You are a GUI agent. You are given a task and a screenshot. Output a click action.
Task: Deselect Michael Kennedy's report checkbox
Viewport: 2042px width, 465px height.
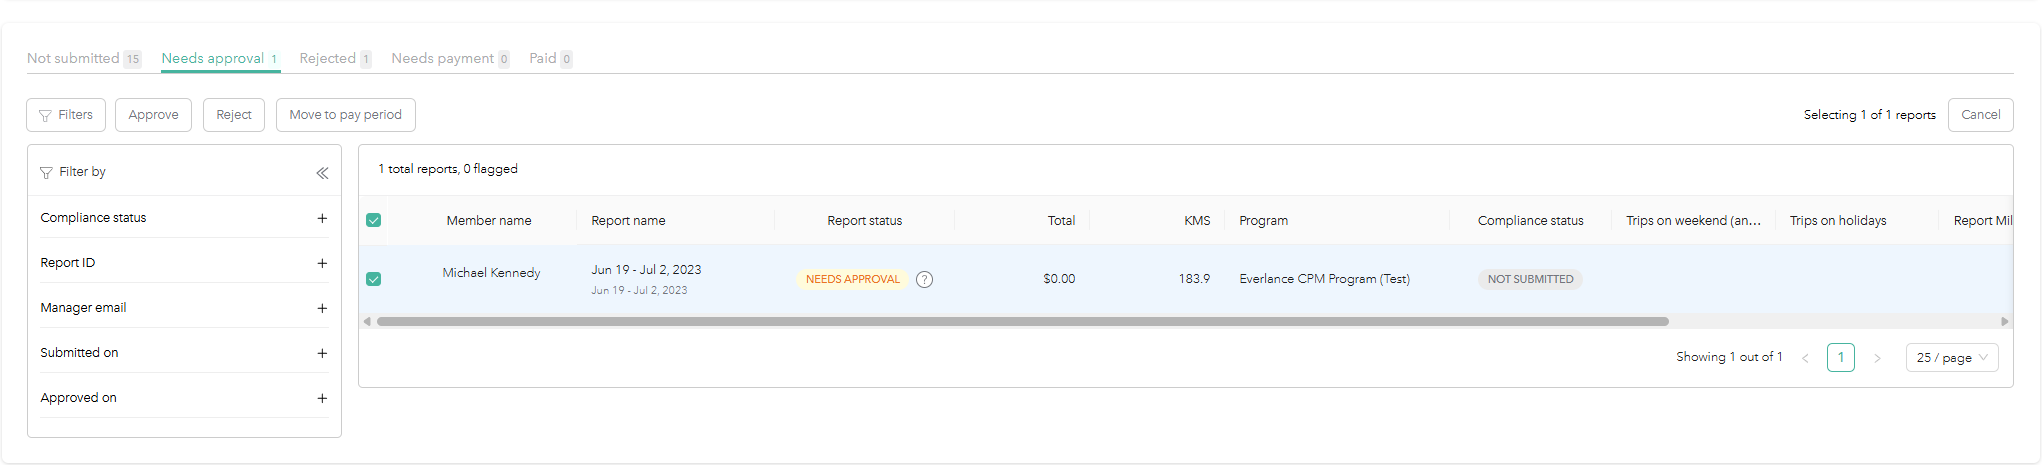click(374, 279)
